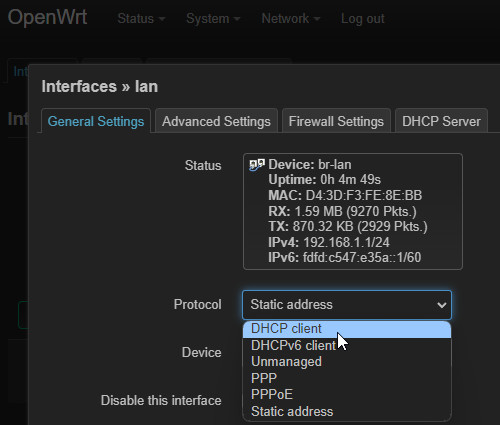Click the Log out link
Screen dimensions: 500x425
coord(363,19)
